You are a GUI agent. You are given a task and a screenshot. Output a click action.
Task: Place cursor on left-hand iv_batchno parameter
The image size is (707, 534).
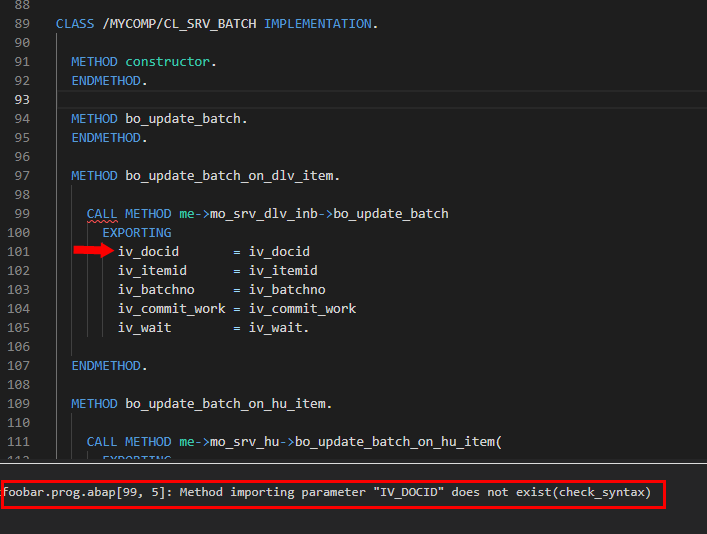pyautogui.click(x=156, y=290)
